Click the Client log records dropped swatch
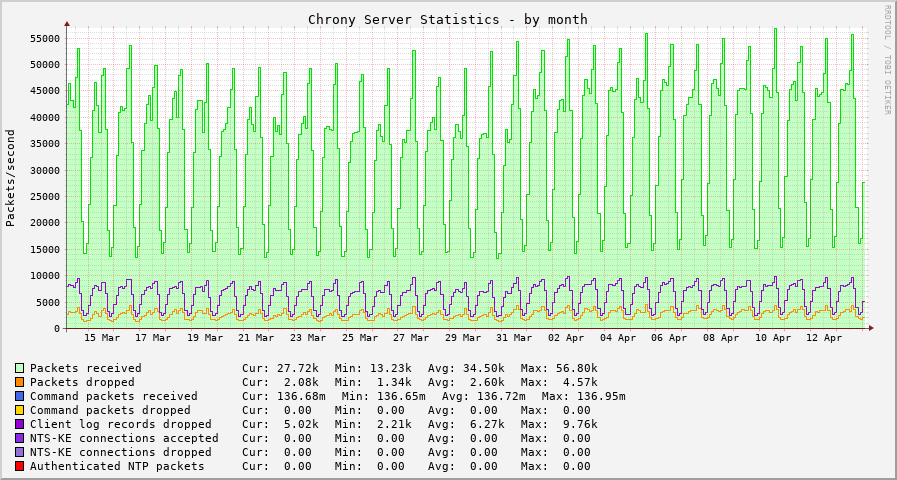 20,424
